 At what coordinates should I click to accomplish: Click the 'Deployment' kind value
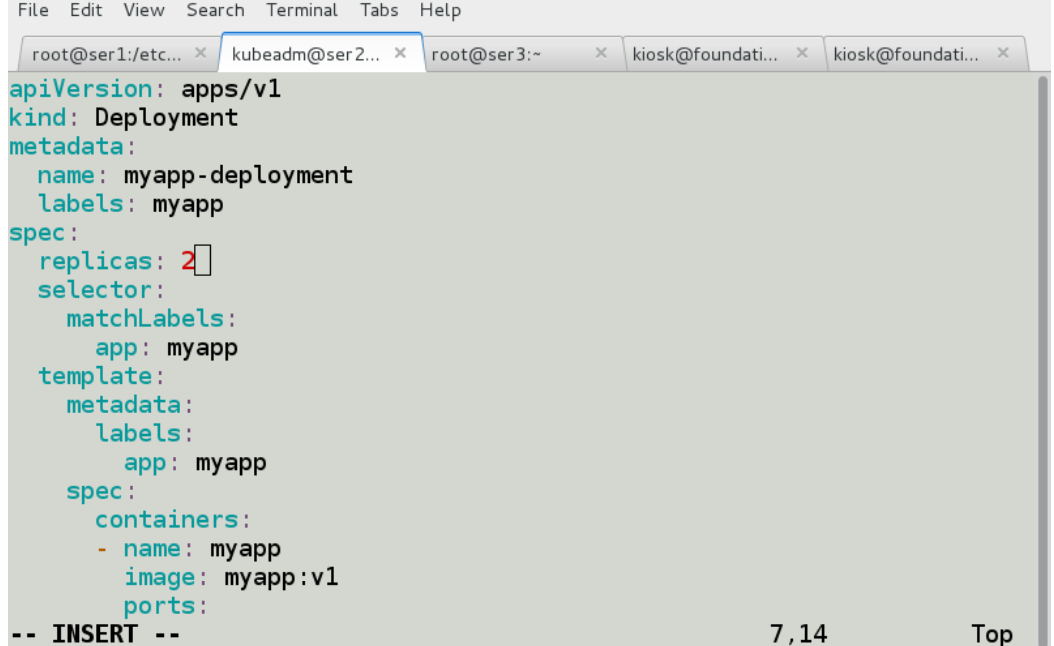tap(166, 118)
